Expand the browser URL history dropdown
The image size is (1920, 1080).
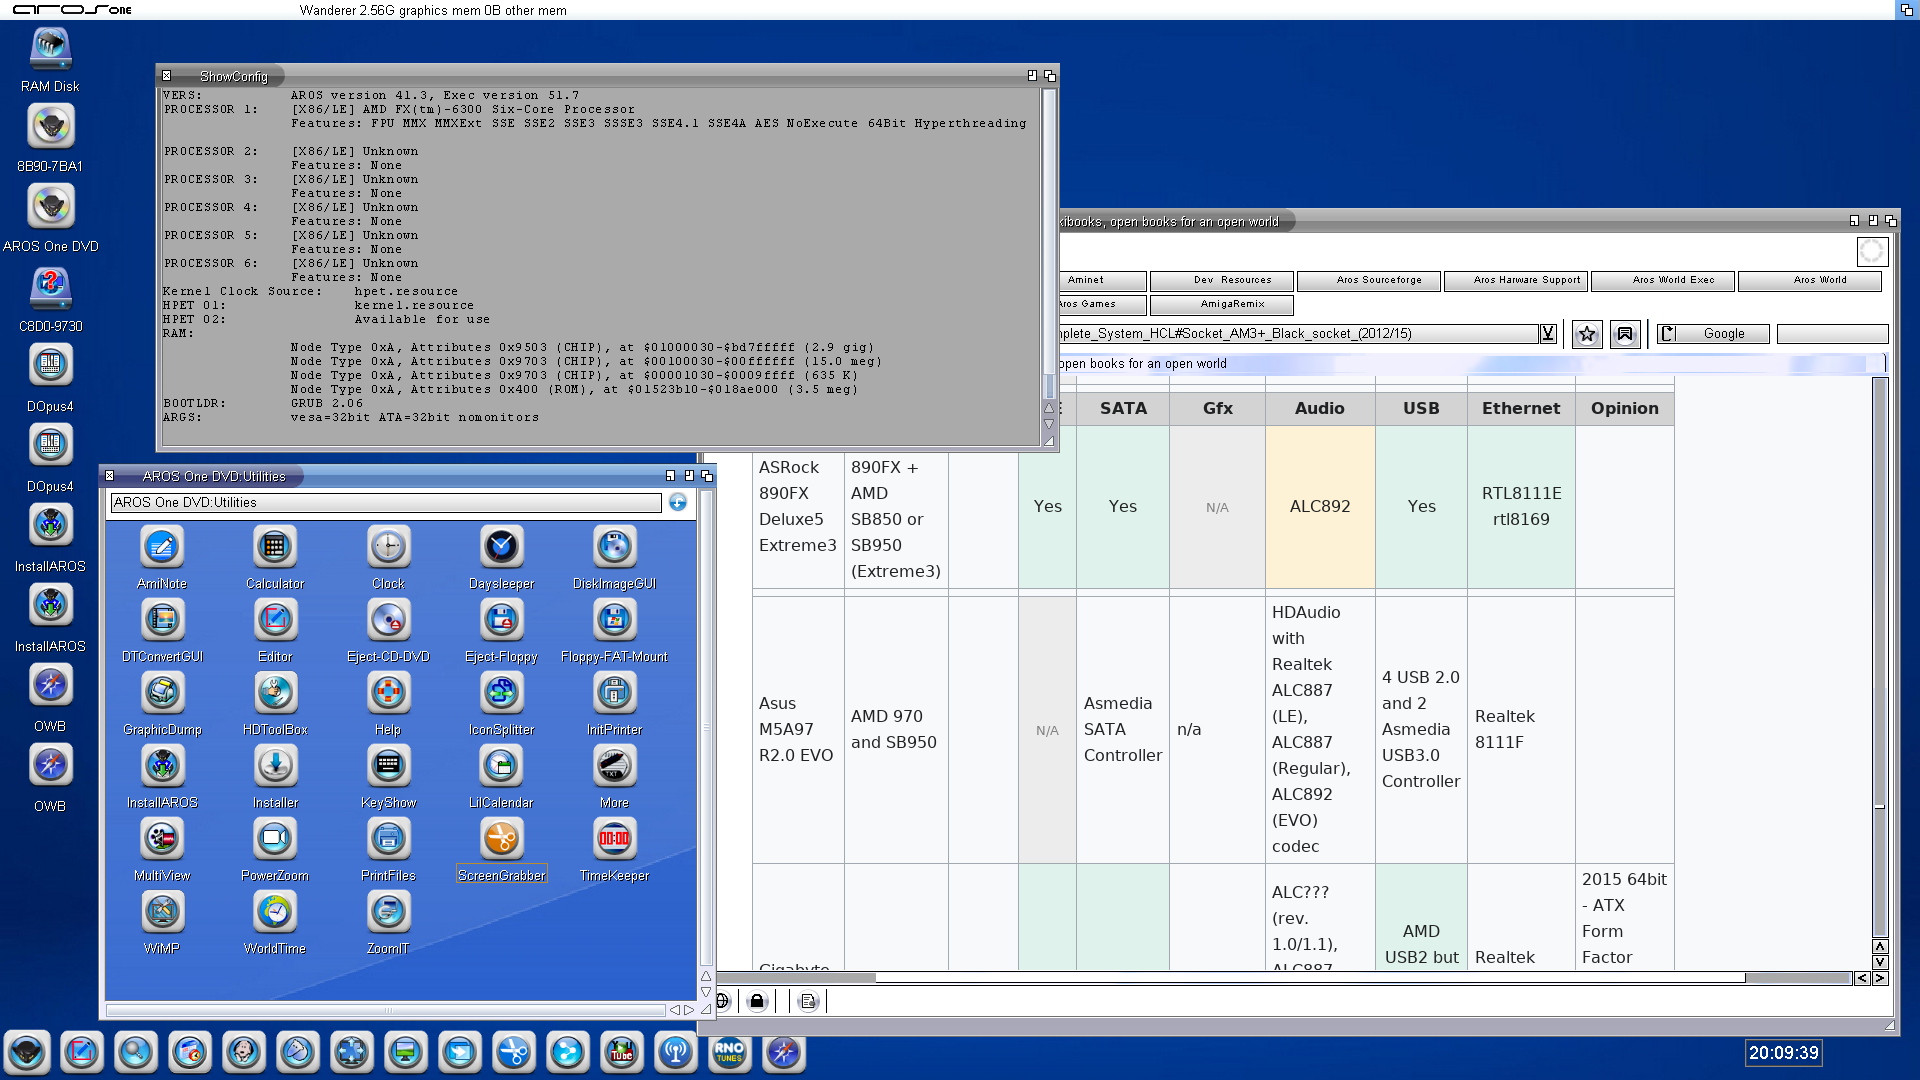coord(1548,334)
